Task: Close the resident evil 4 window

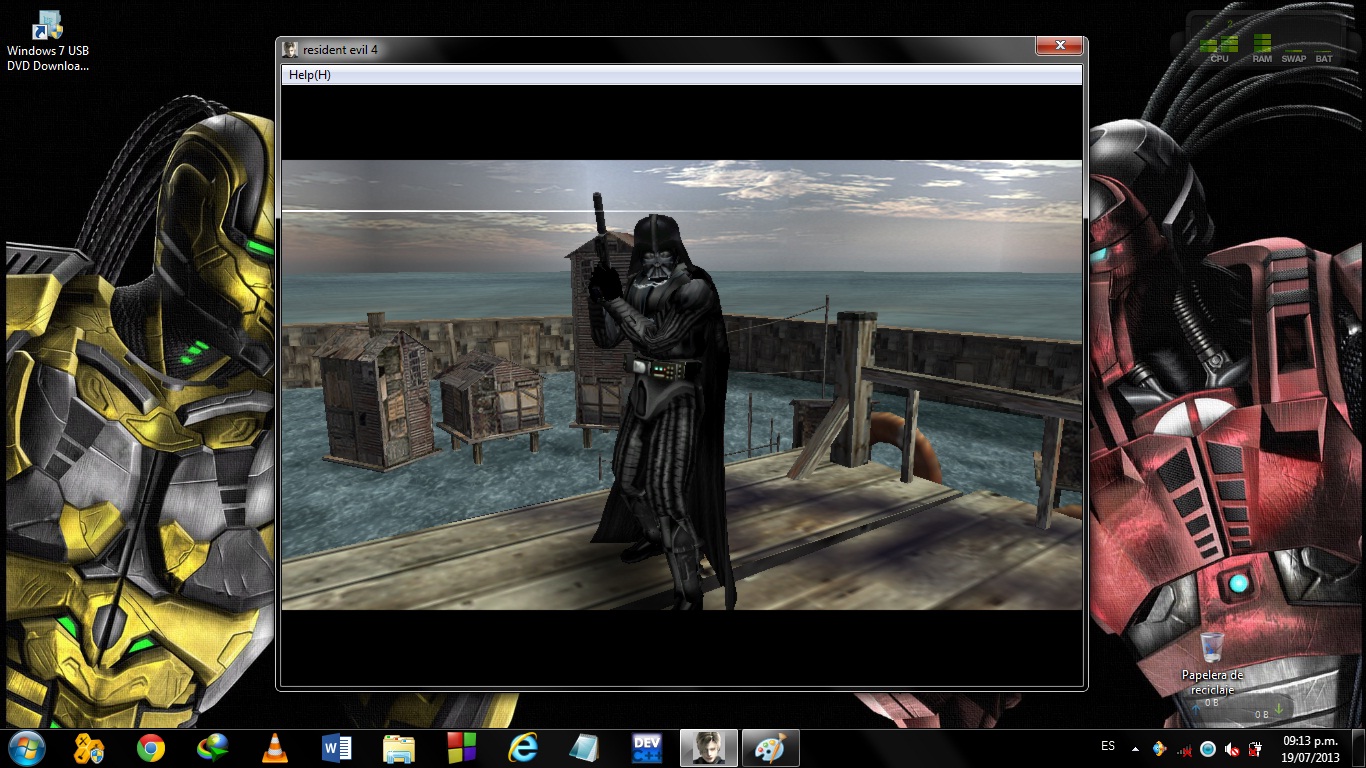Action: 1058,46
